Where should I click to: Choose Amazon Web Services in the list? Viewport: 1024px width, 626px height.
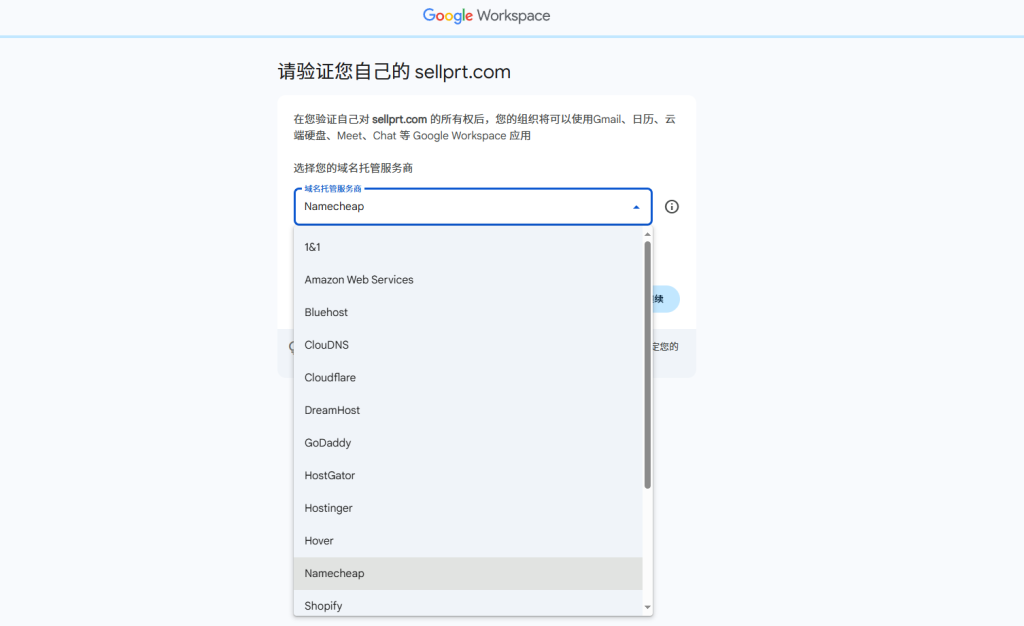[x=358, y=279]
